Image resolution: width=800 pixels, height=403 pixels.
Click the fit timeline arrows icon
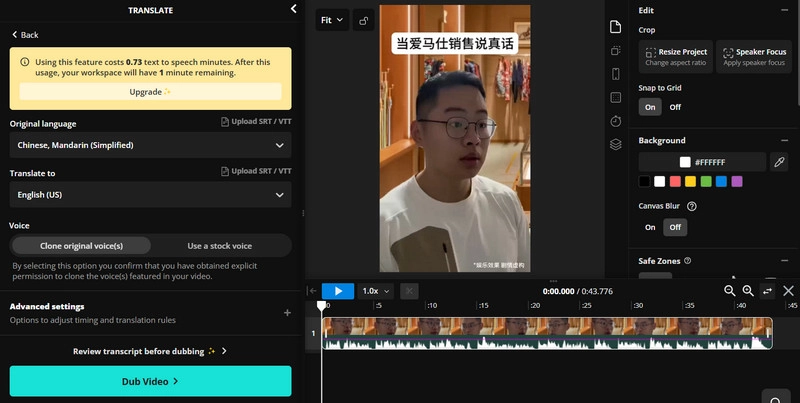(x=768, y=291)
